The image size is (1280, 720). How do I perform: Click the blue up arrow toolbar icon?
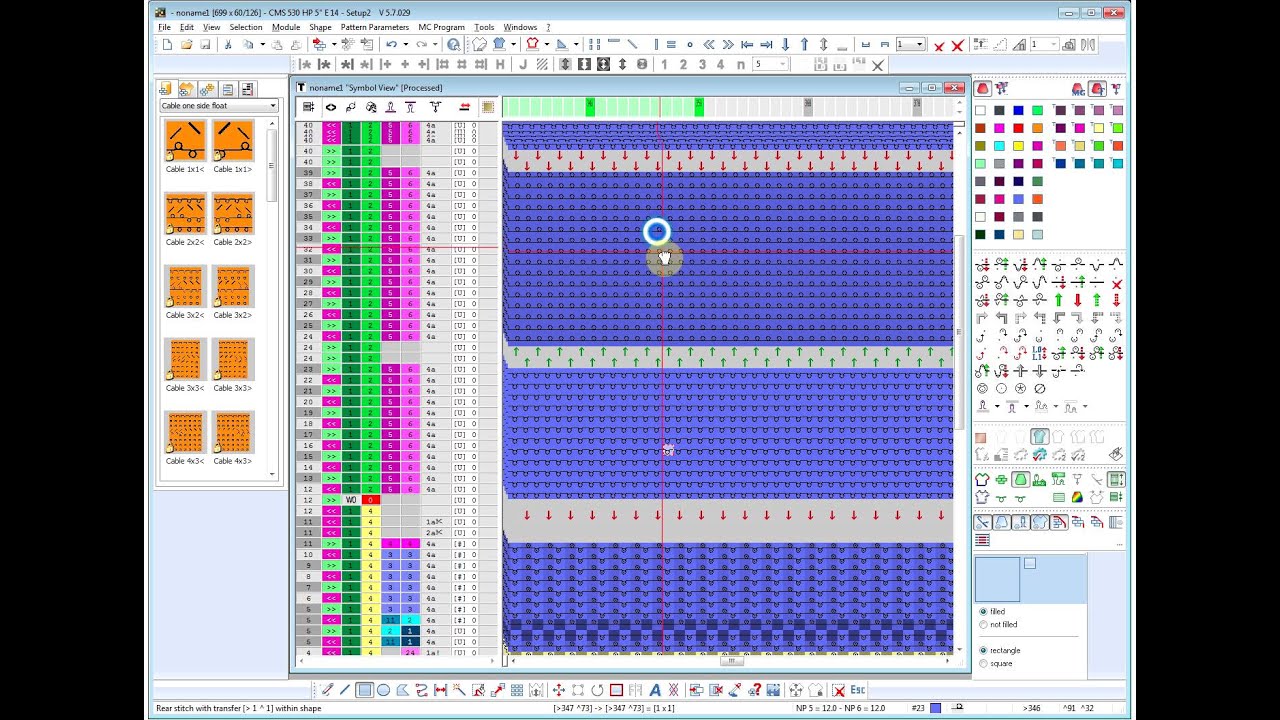[x=804, y=45]
